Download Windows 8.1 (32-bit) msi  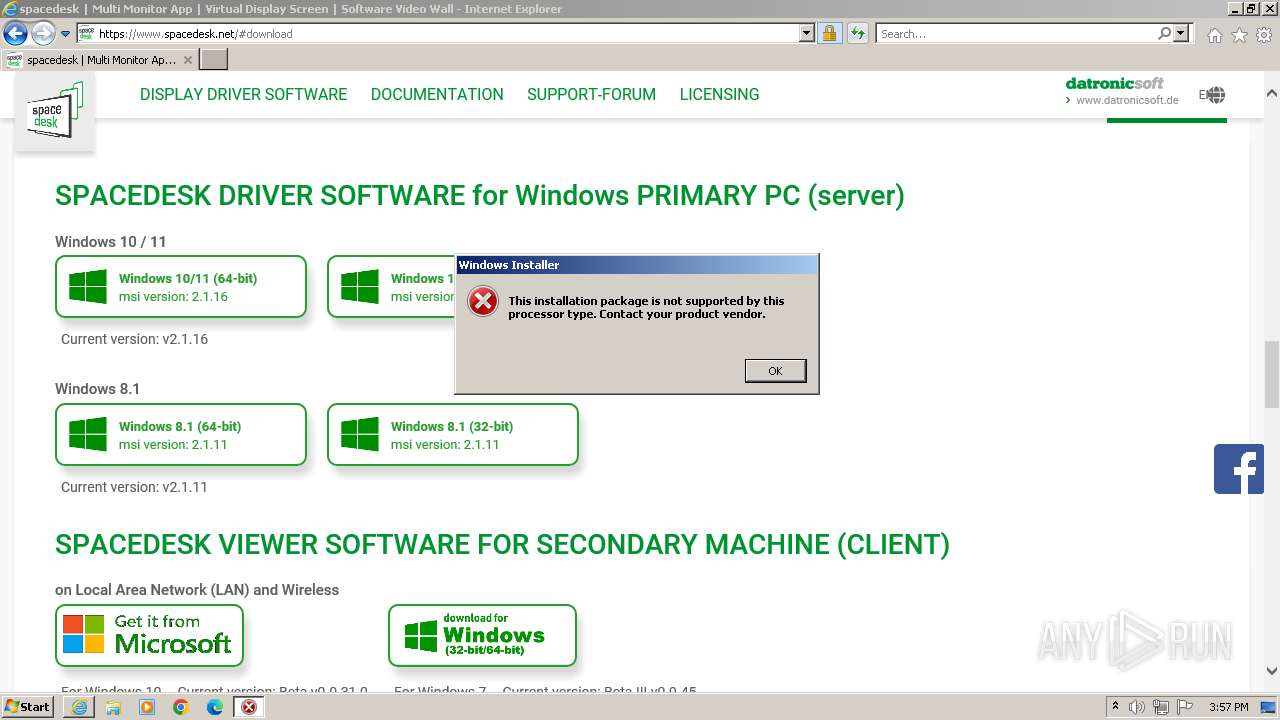coord(453,435)
